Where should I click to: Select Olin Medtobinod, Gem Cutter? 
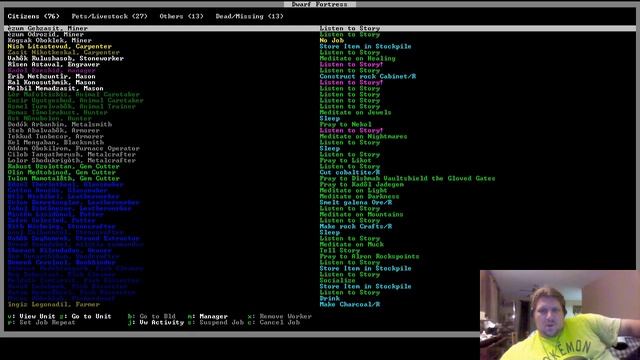coord(61,173)
